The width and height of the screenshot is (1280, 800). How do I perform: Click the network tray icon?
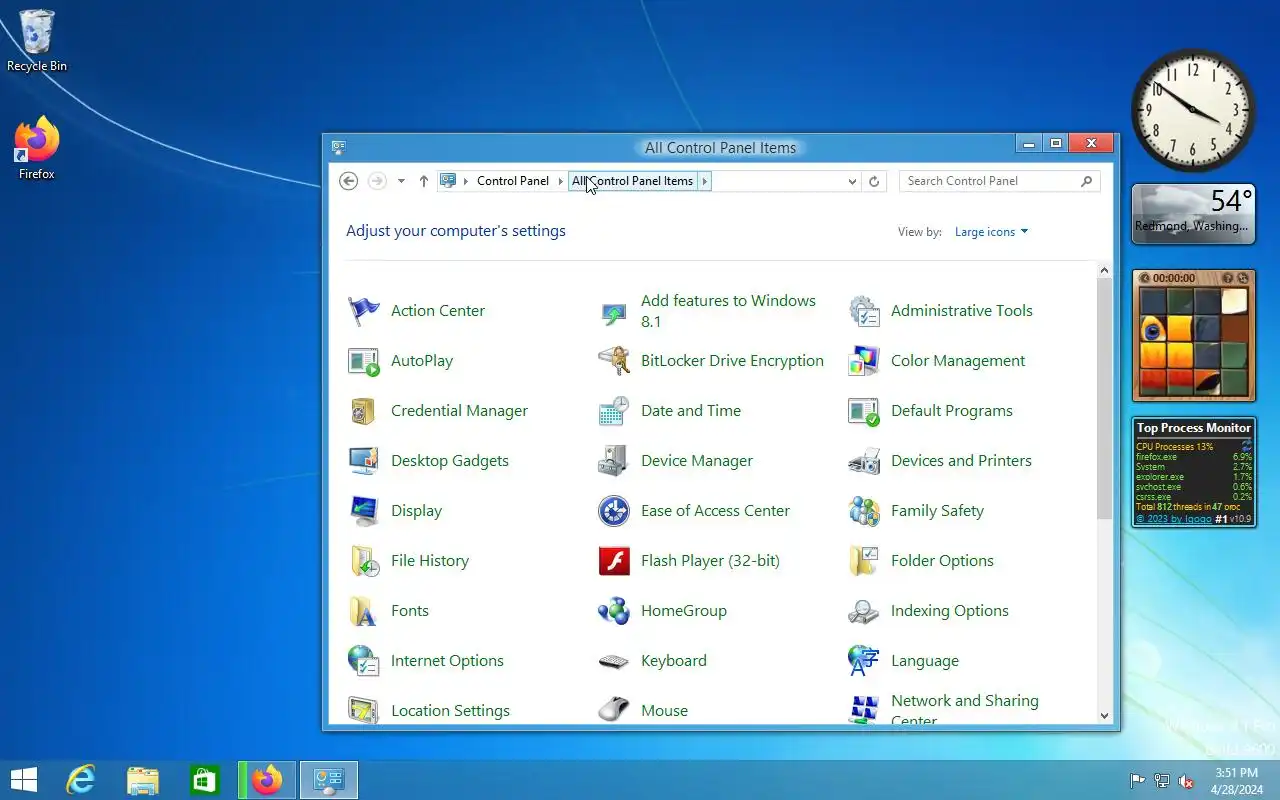pos(1162,781)
